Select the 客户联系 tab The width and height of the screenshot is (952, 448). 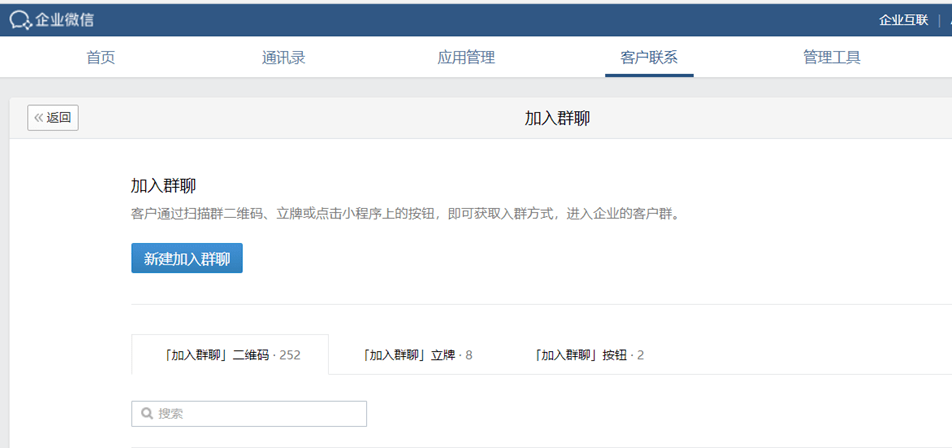[x=649, y=58]
